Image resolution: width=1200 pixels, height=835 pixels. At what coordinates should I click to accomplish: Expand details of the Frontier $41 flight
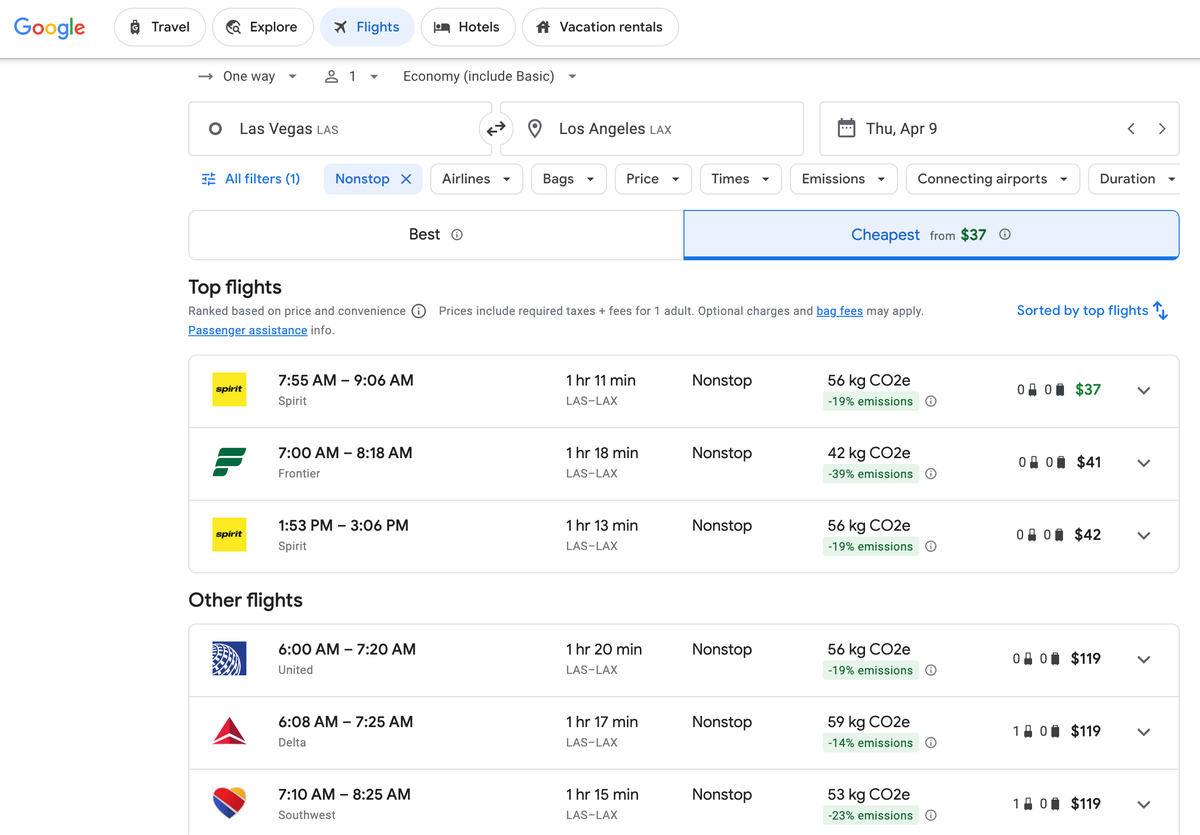pyautogui.click(x=1143, y=462)
